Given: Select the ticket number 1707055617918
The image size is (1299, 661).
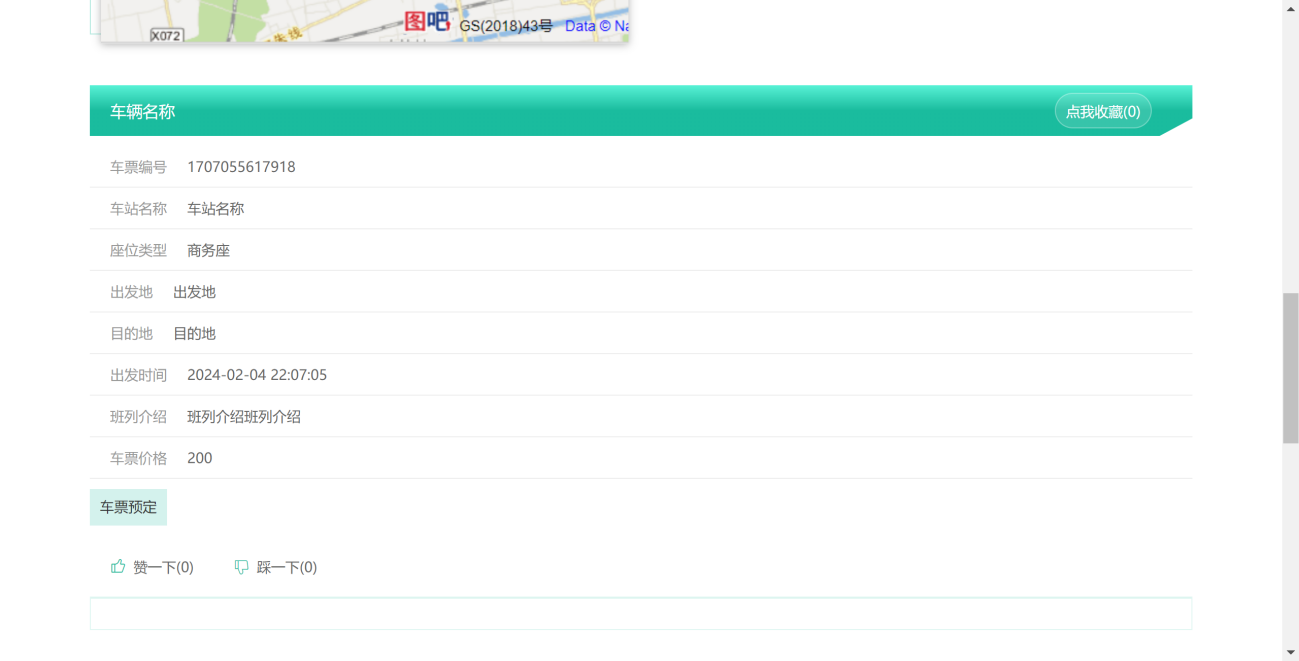Looking at the screenshot, I should (241, 167).
